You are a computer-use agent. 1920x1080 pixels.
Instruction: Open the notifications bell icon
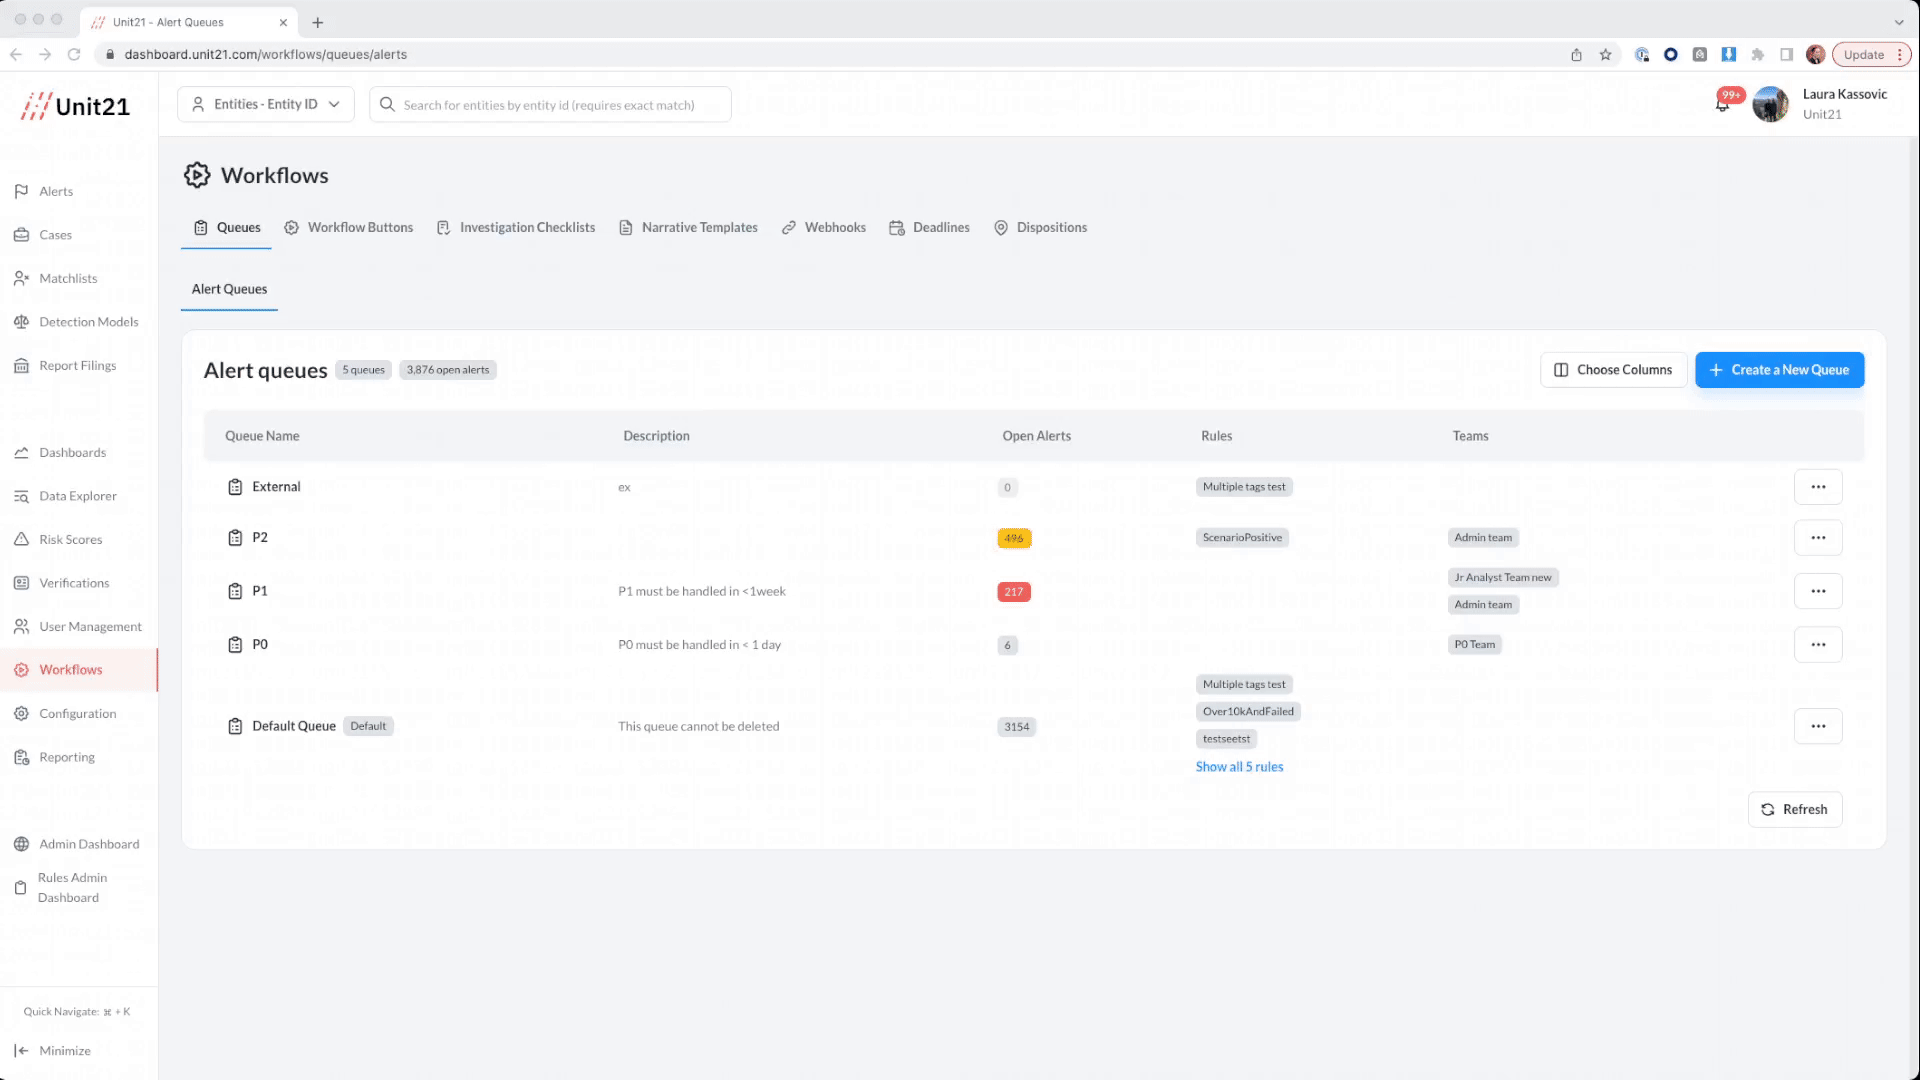pos(1722,105)
